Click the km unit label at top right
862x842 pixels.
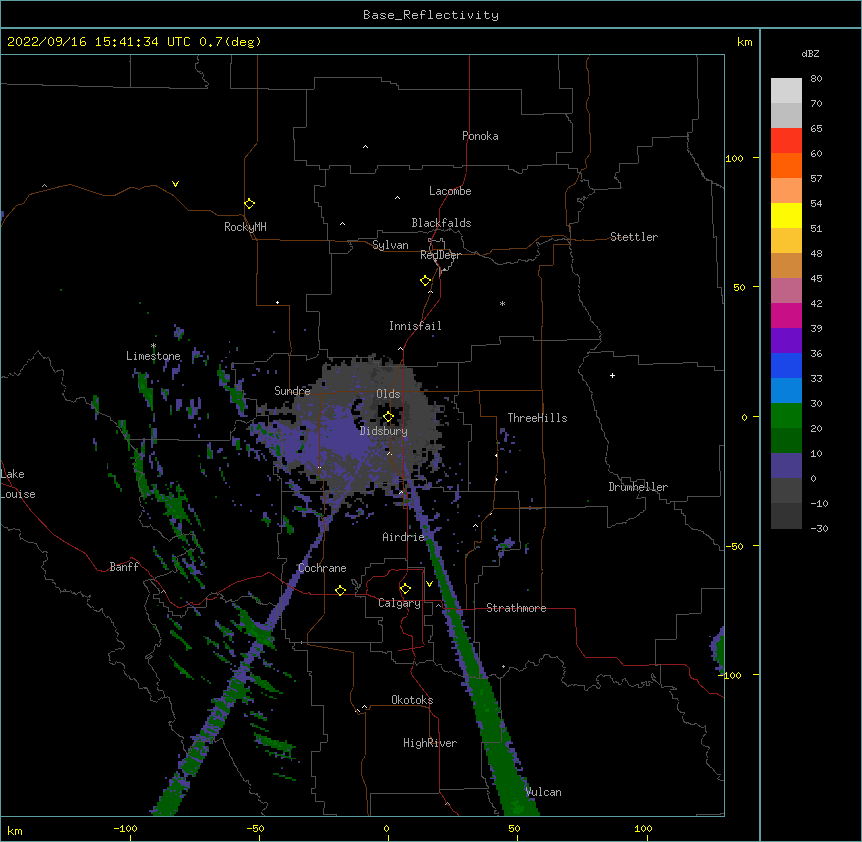[744, 42]
